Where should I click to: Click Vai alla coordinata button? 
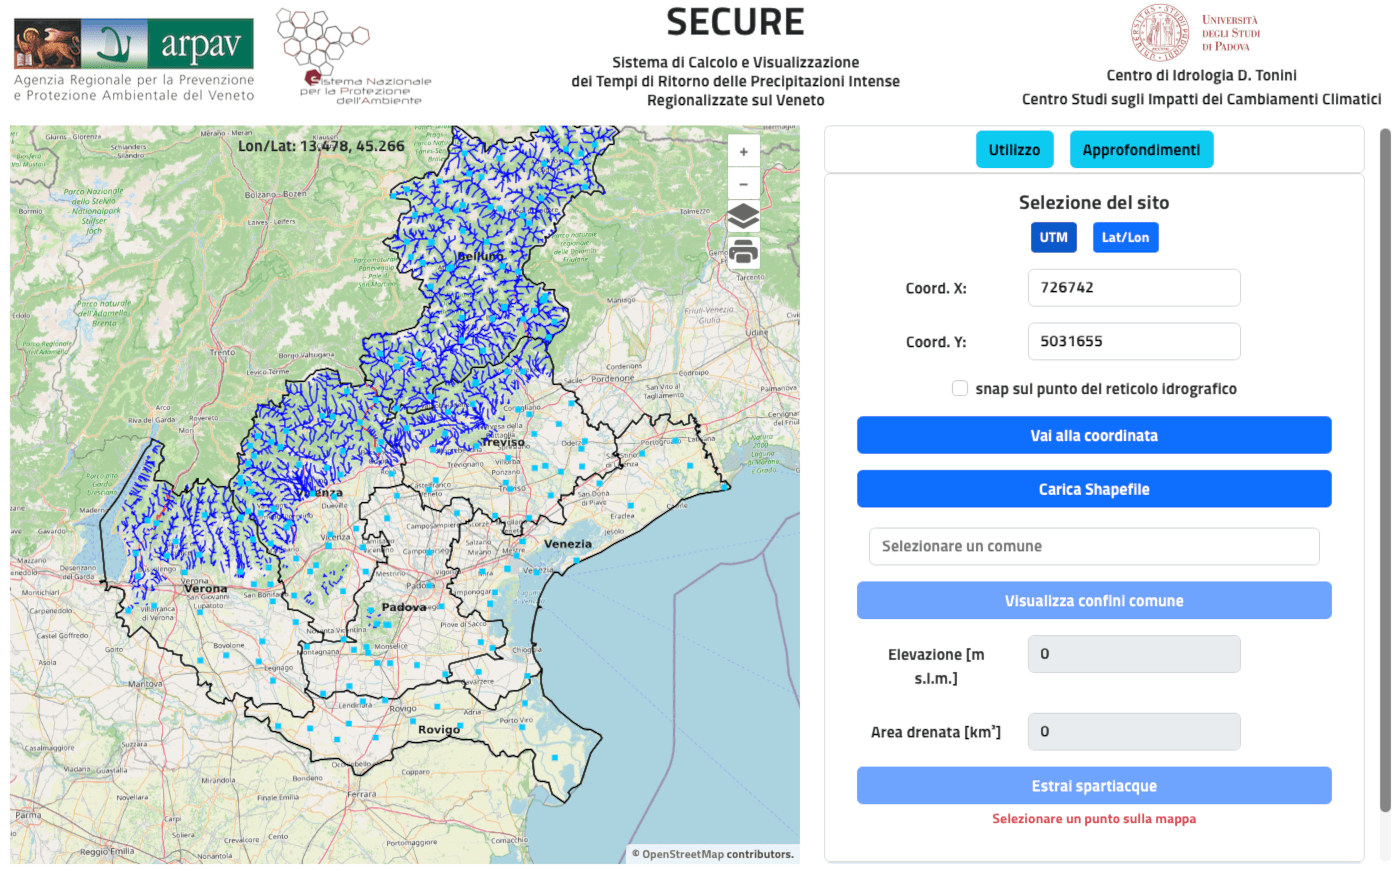[1094, 435]
